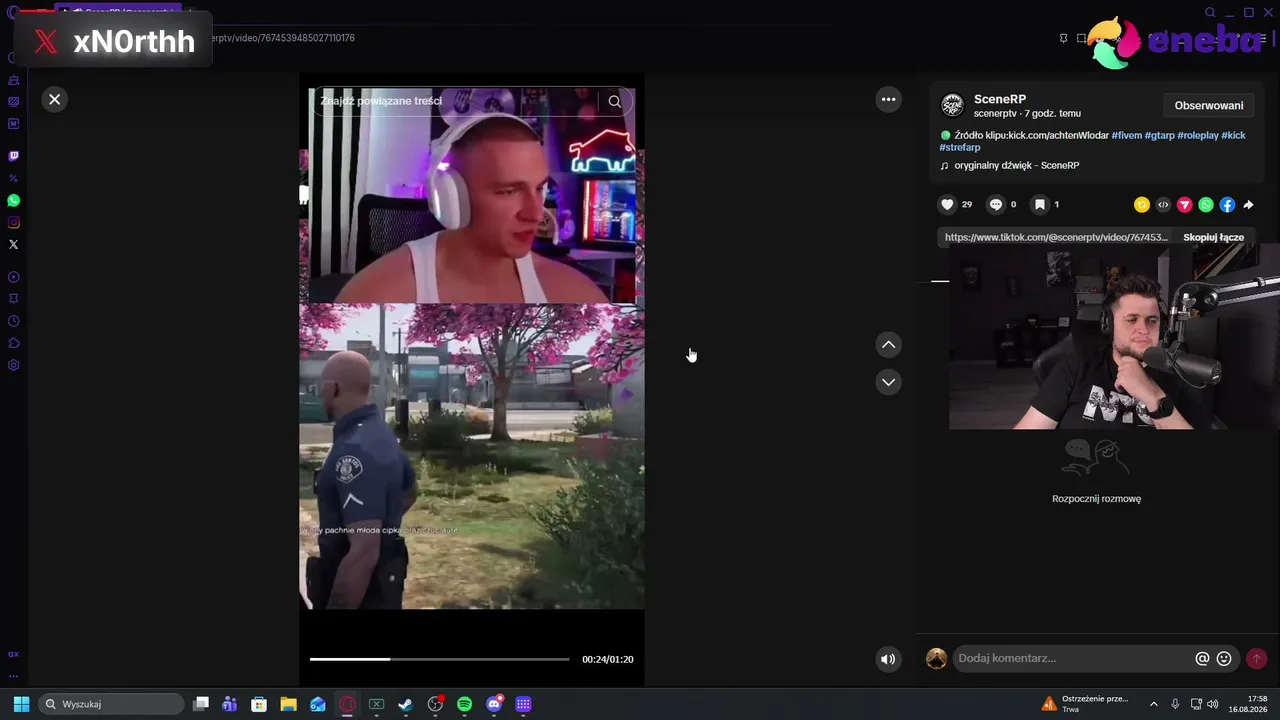Viewport: 1280px width, 720px height.
Task: Show hidden system tray icons chevron
Action: [1153, 704]
